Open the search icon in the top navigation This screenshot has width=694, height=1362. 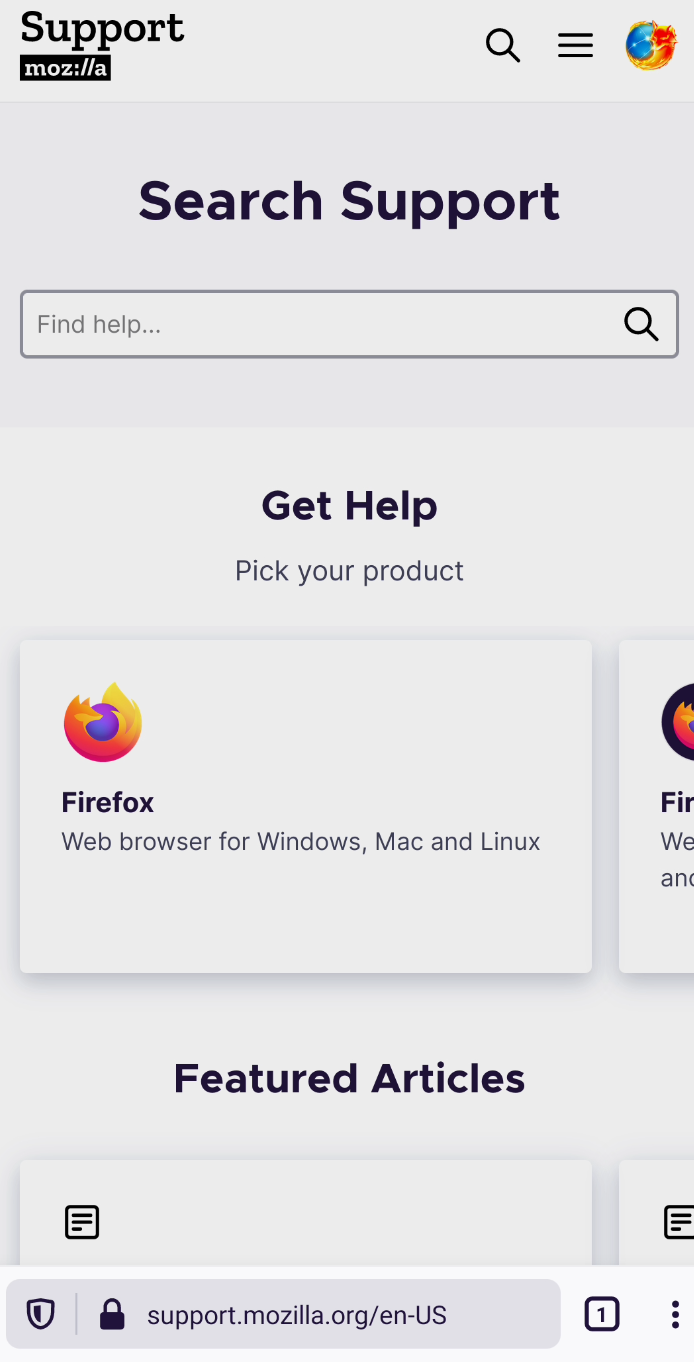click(x=503, y=45)
